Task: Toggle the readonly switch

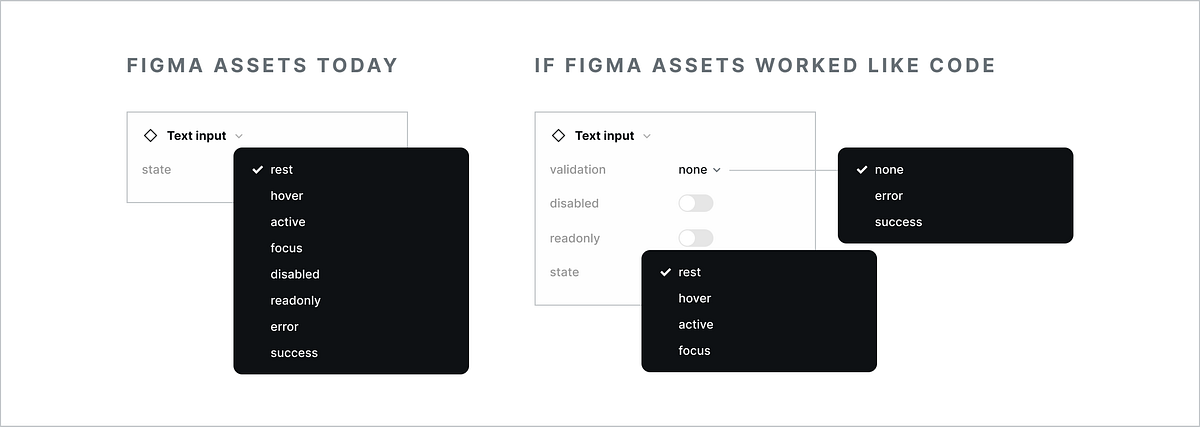Action: [x=696, y=238]
